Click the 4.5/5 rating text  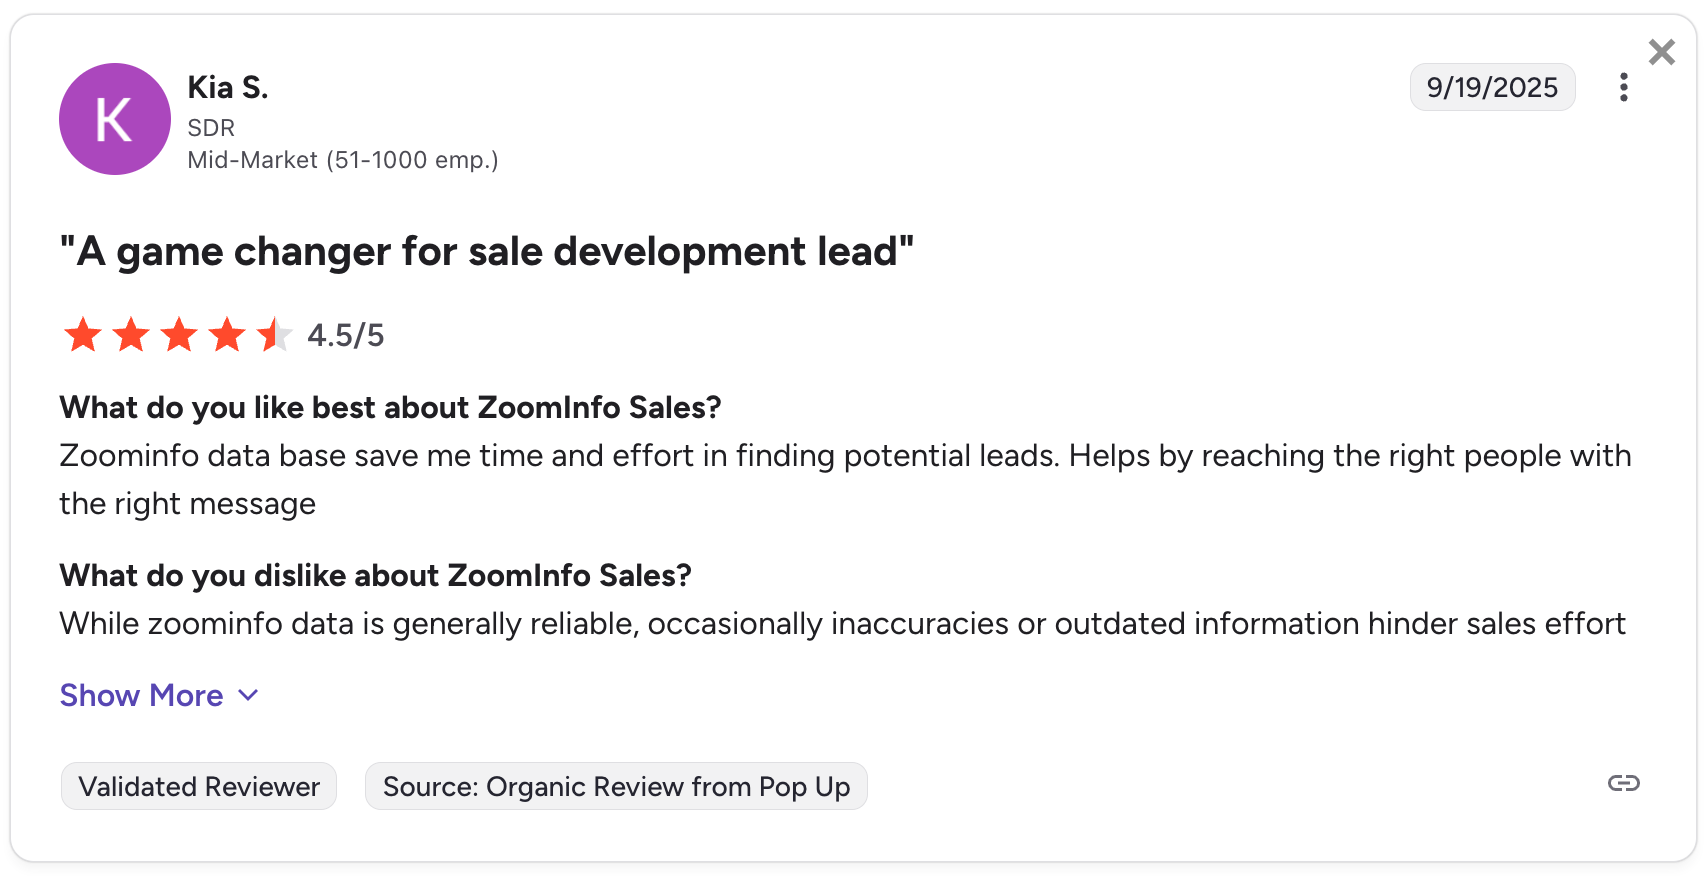tap(345, 335)
